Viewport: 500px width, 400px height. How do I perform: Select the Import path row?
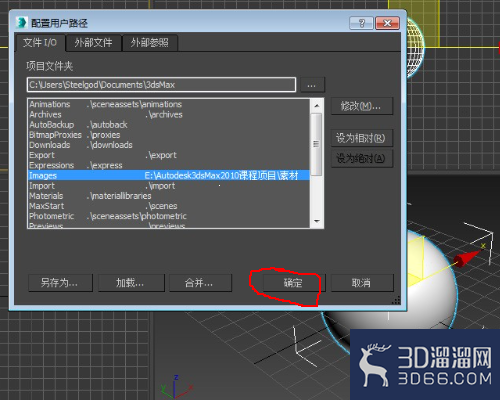(x=169, y=186)
